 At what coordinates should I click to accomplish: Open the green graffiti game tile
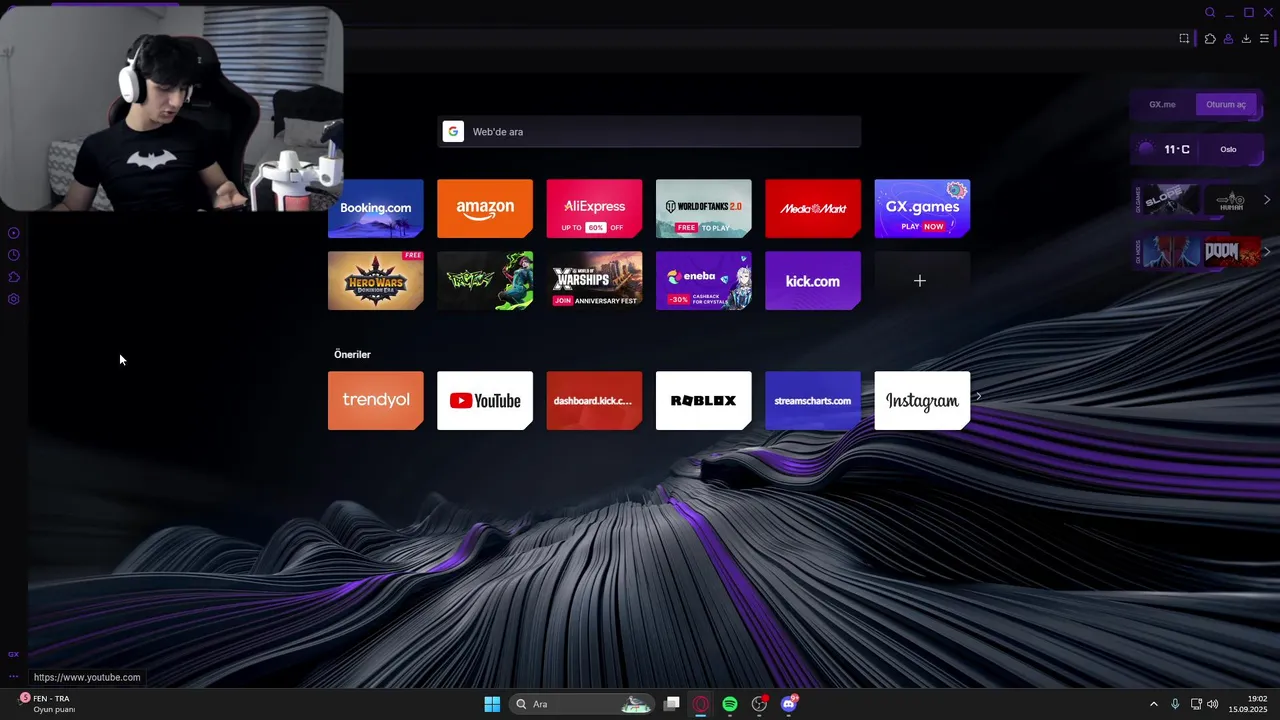(485, 280)
